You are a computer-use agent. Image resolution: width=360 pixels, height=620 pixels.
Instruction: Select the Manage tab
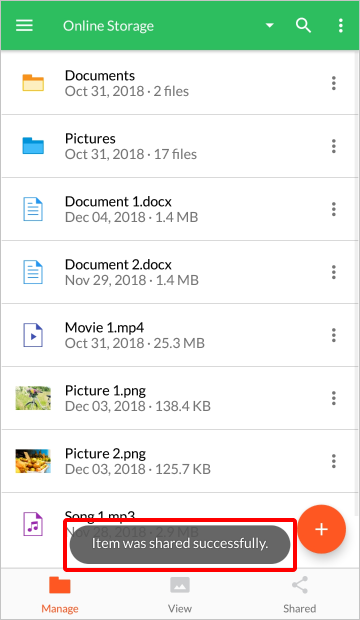[x=60, y=595]
